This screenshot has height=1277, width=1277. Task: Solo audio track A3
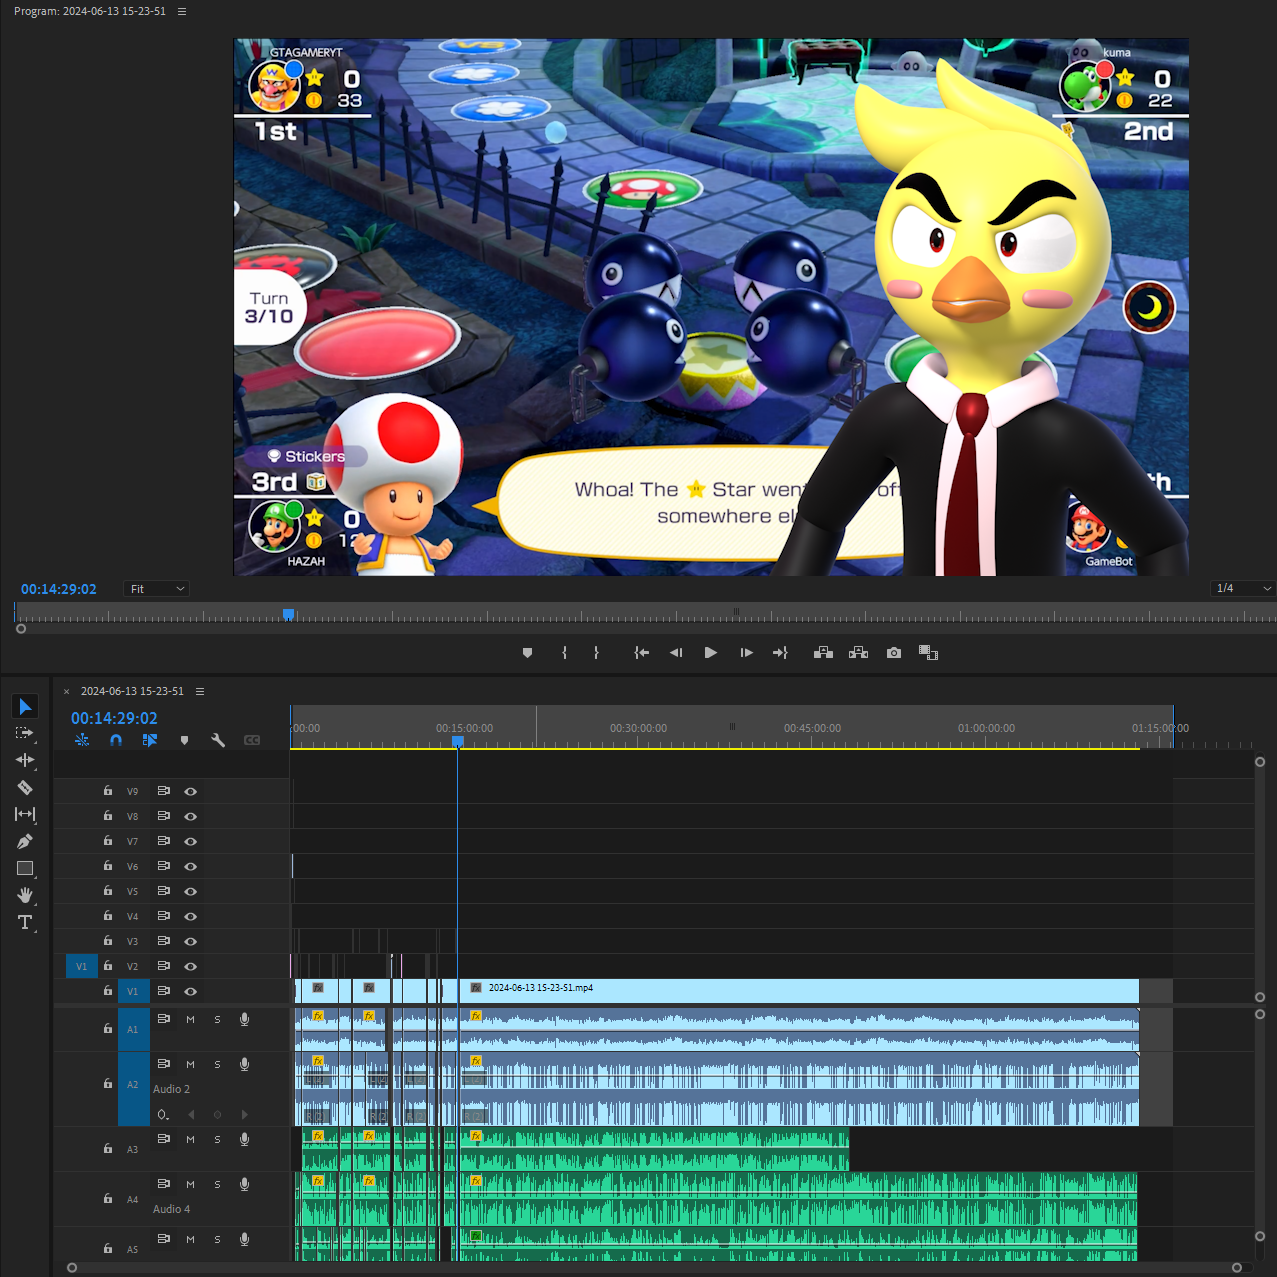(217, 1139)
